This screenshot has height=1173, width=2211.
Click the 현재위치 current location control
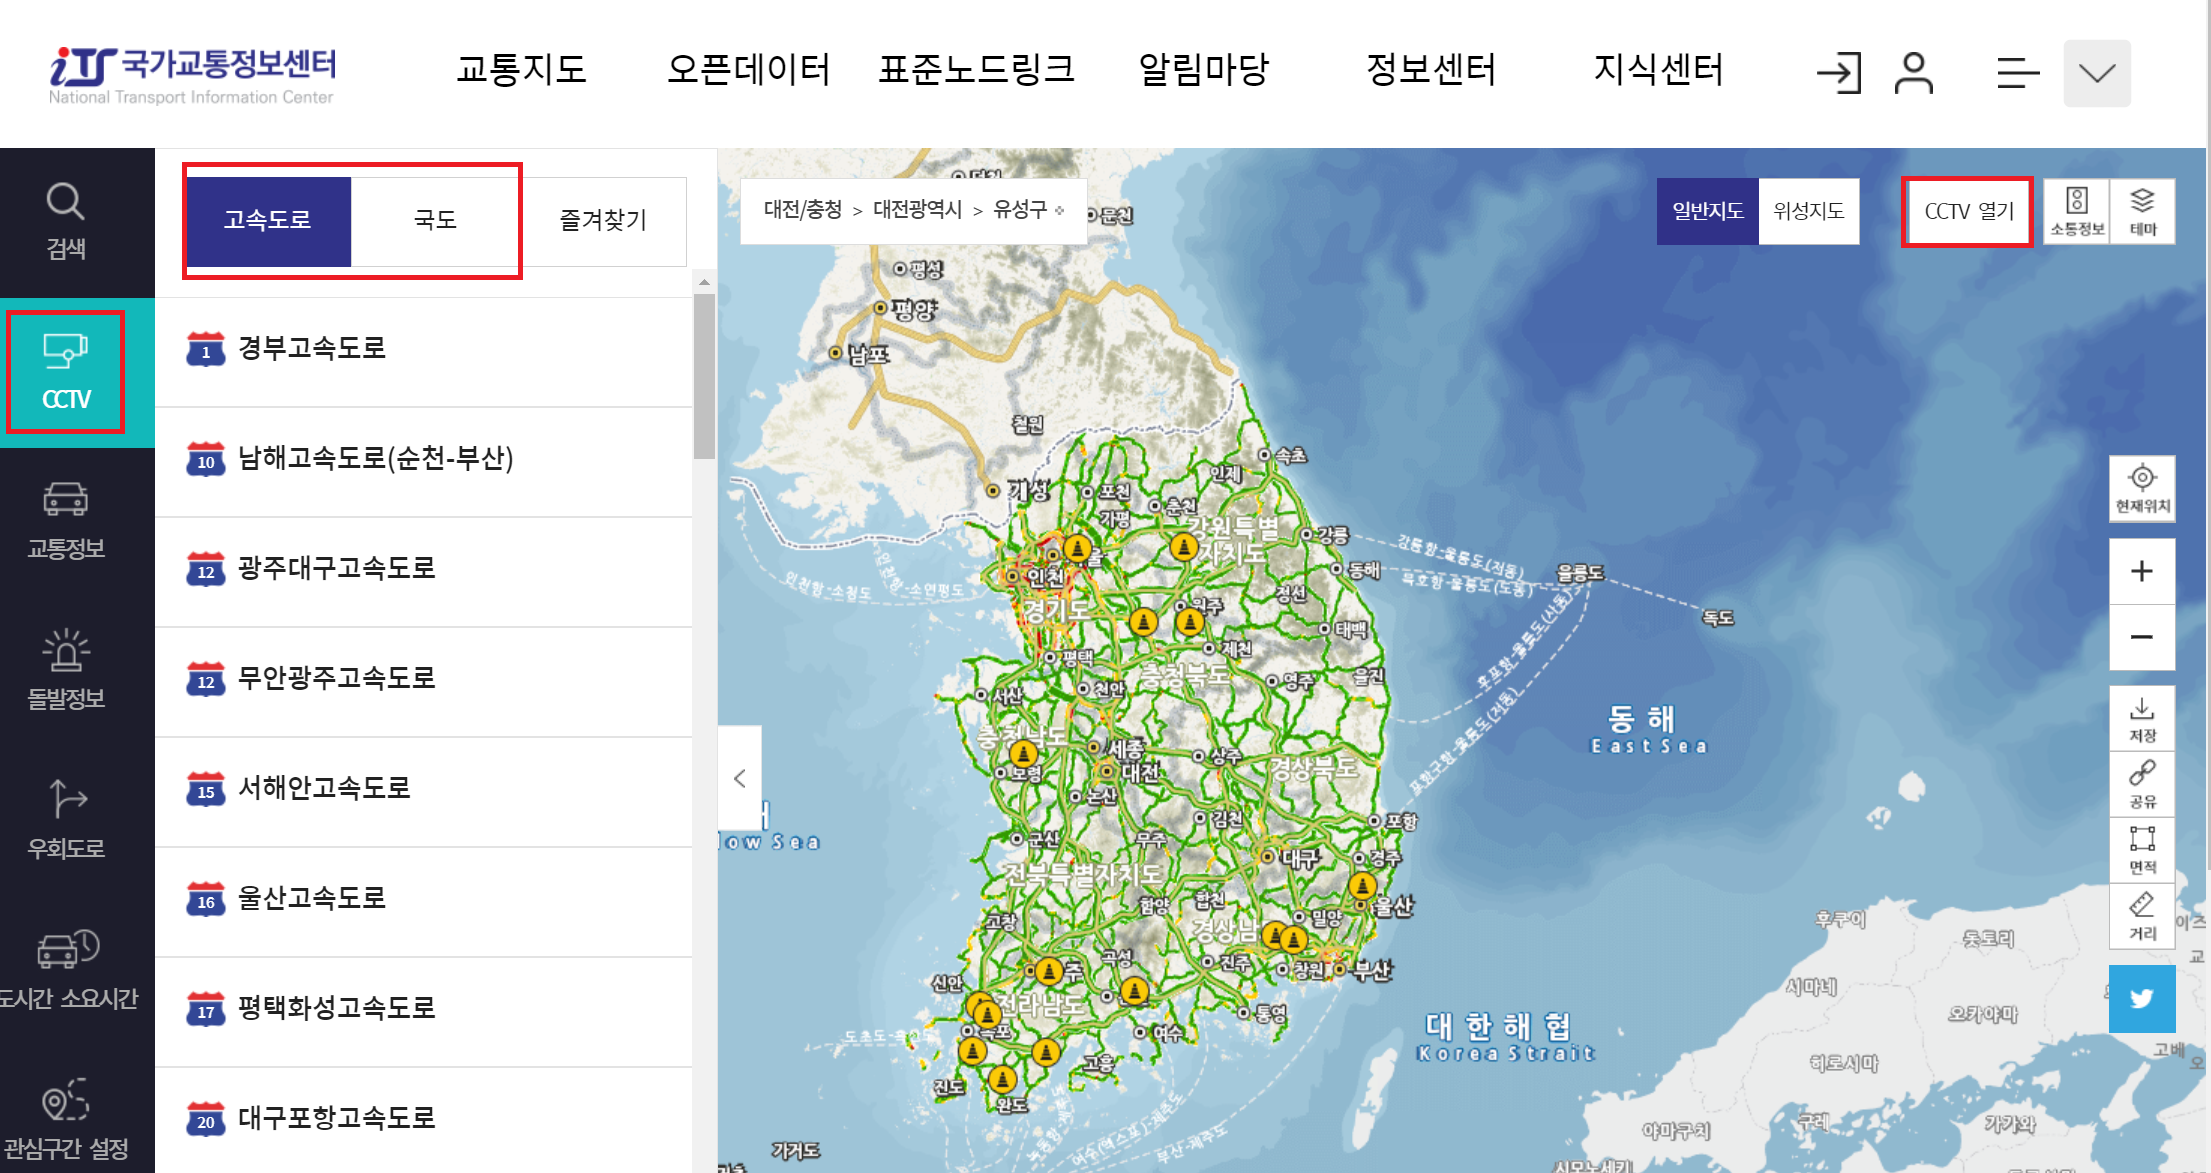tap(2142, 487)
